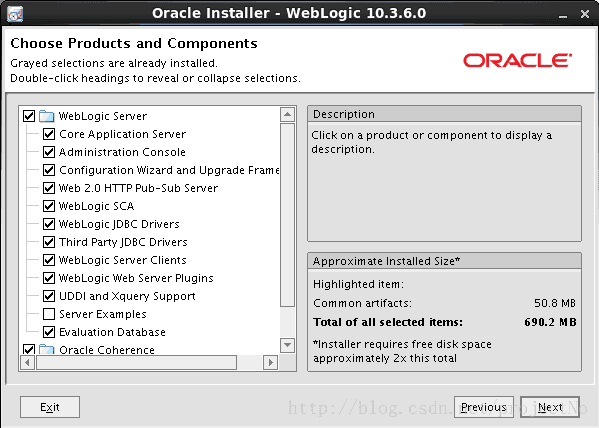Screen dimensions: 599x428
Task: Uncheck the Evaluation Database checkbox
Action: (49, 332)
